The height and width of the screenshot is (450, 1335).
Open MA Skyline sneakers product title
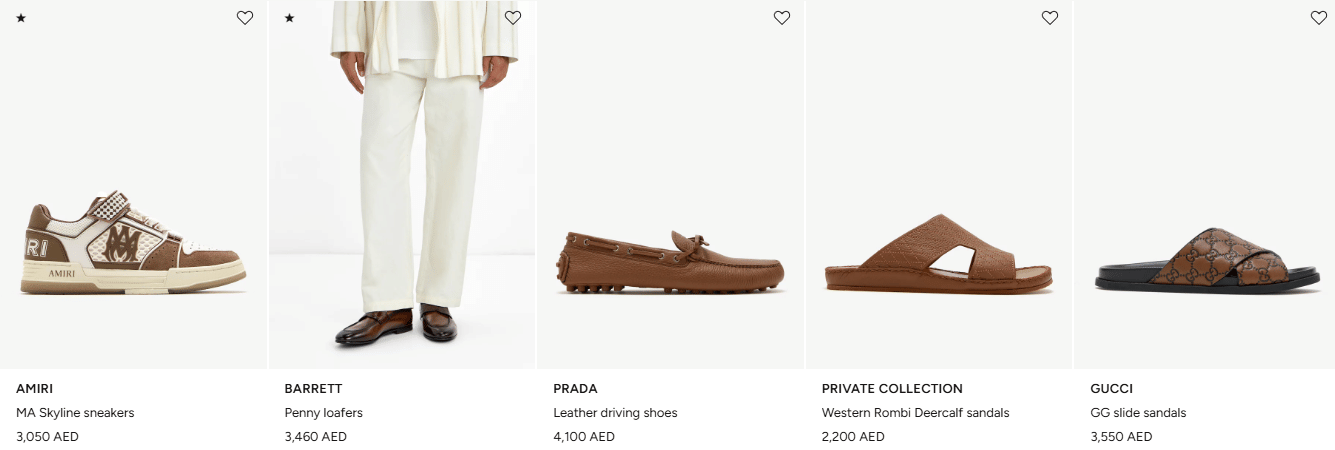pos(75,412)
